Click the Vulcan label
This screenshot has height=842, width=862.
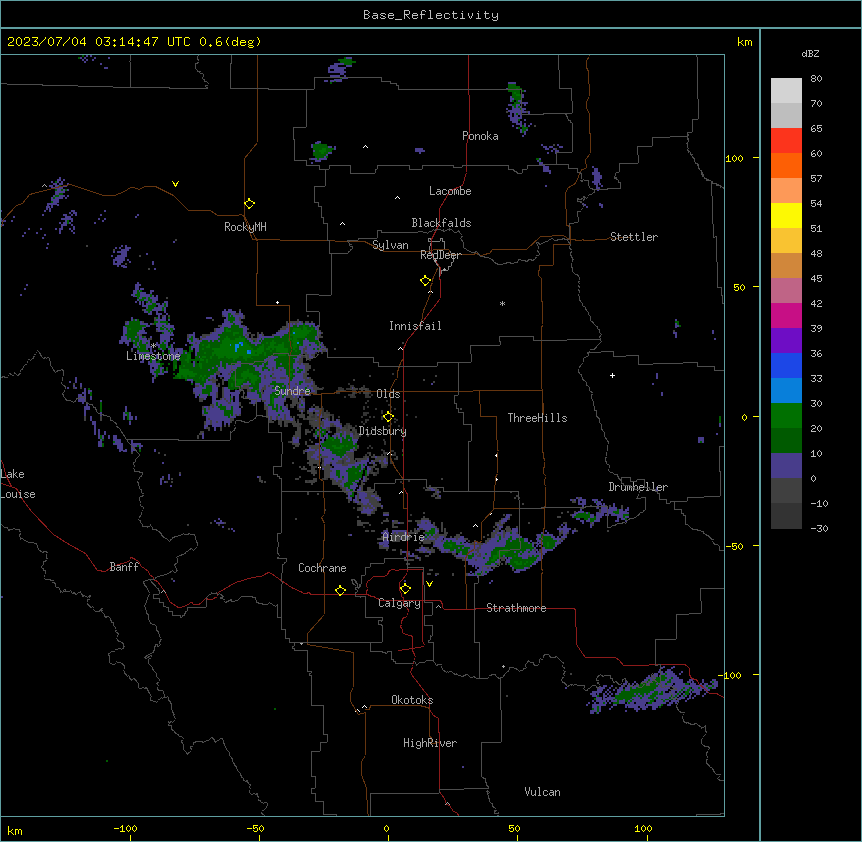(x=543, y=792)
